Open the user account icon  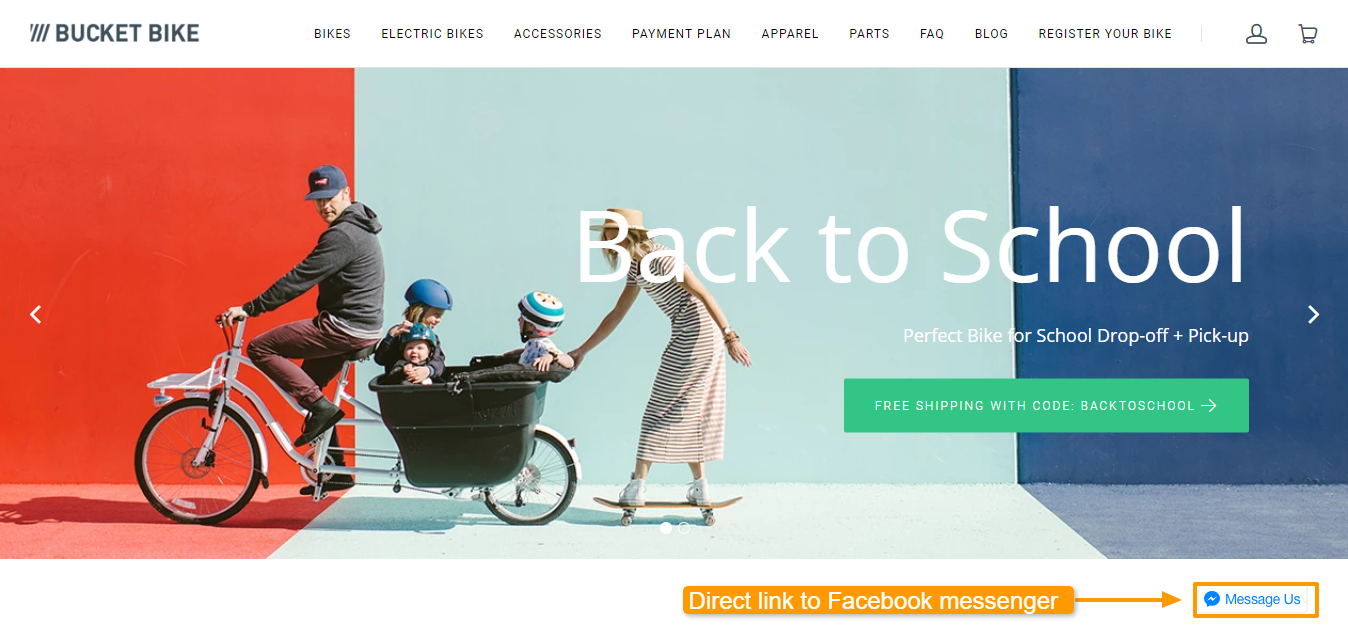pos(1256,34)
